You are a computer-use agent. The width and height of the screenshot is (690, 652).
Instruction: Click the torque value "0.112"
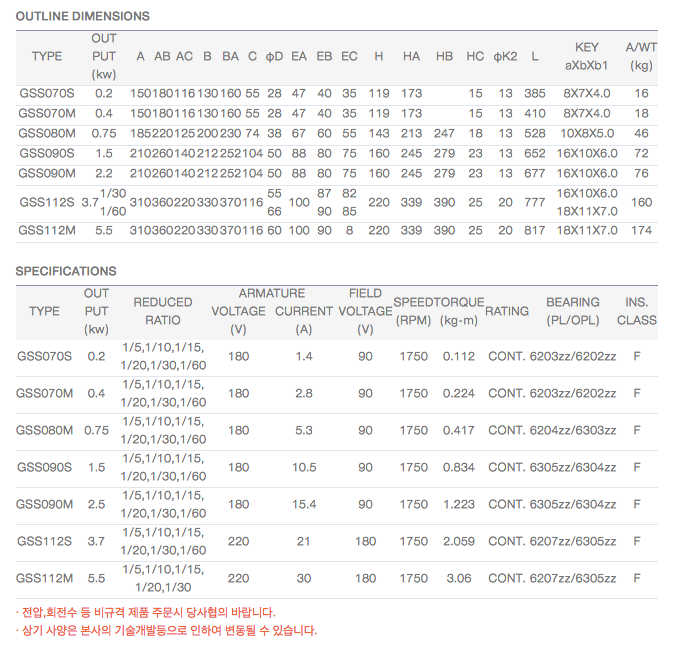point(459,356)
